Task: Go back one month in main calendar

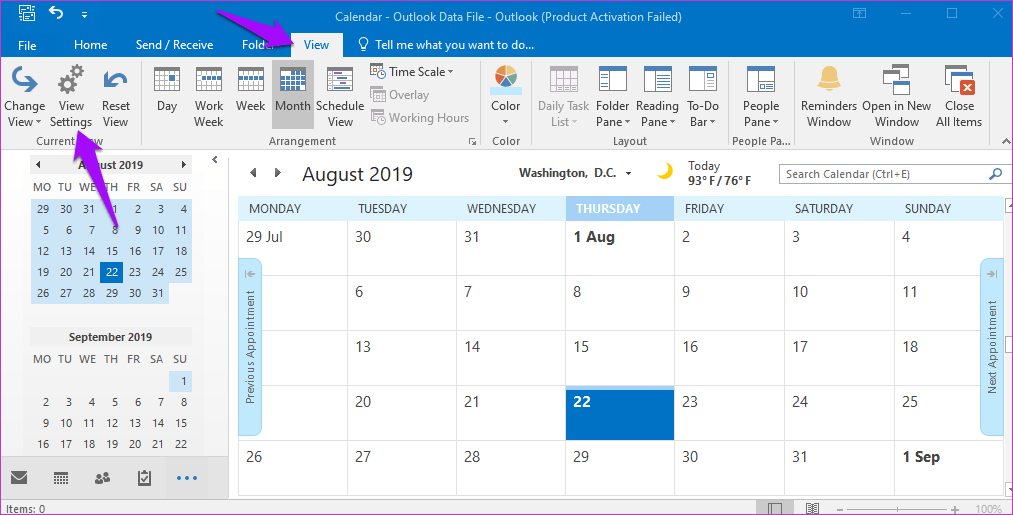Action: coord(253,173)
